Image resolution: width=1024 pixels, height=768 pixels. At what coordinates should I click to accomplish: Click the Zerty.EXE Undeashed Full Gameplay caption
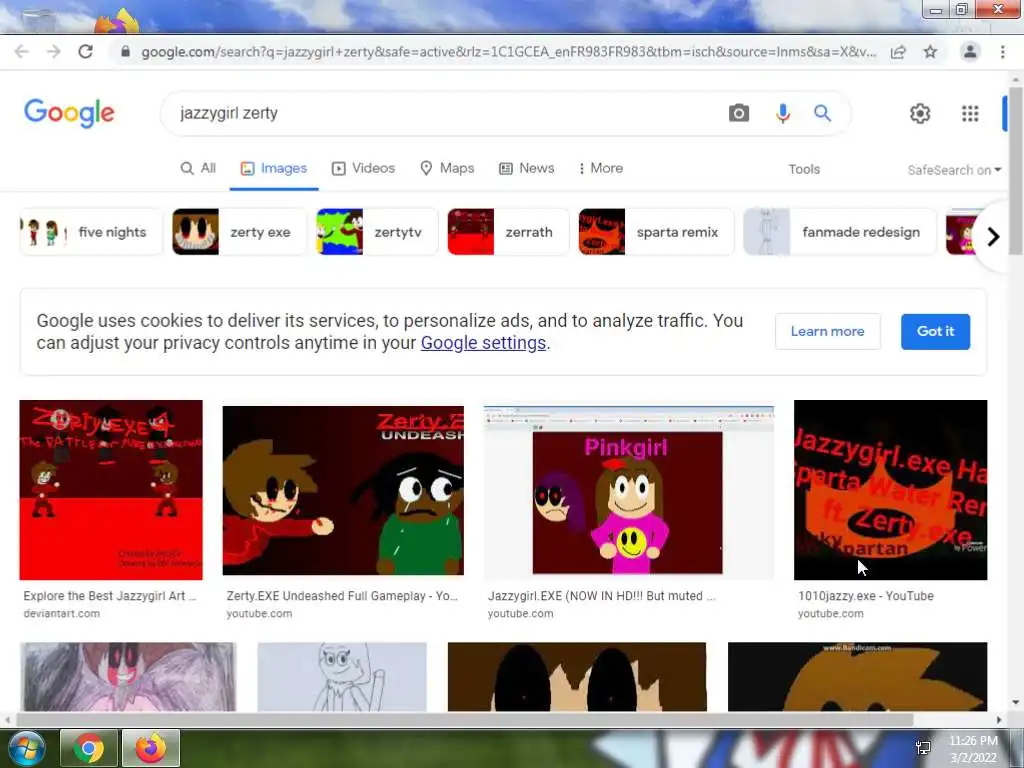(342, 596)
